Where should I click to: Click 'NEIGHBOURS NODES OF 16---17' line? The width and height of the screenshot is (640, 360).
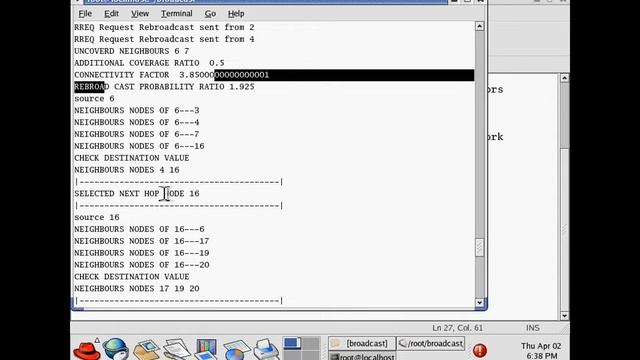pos(142,241)
